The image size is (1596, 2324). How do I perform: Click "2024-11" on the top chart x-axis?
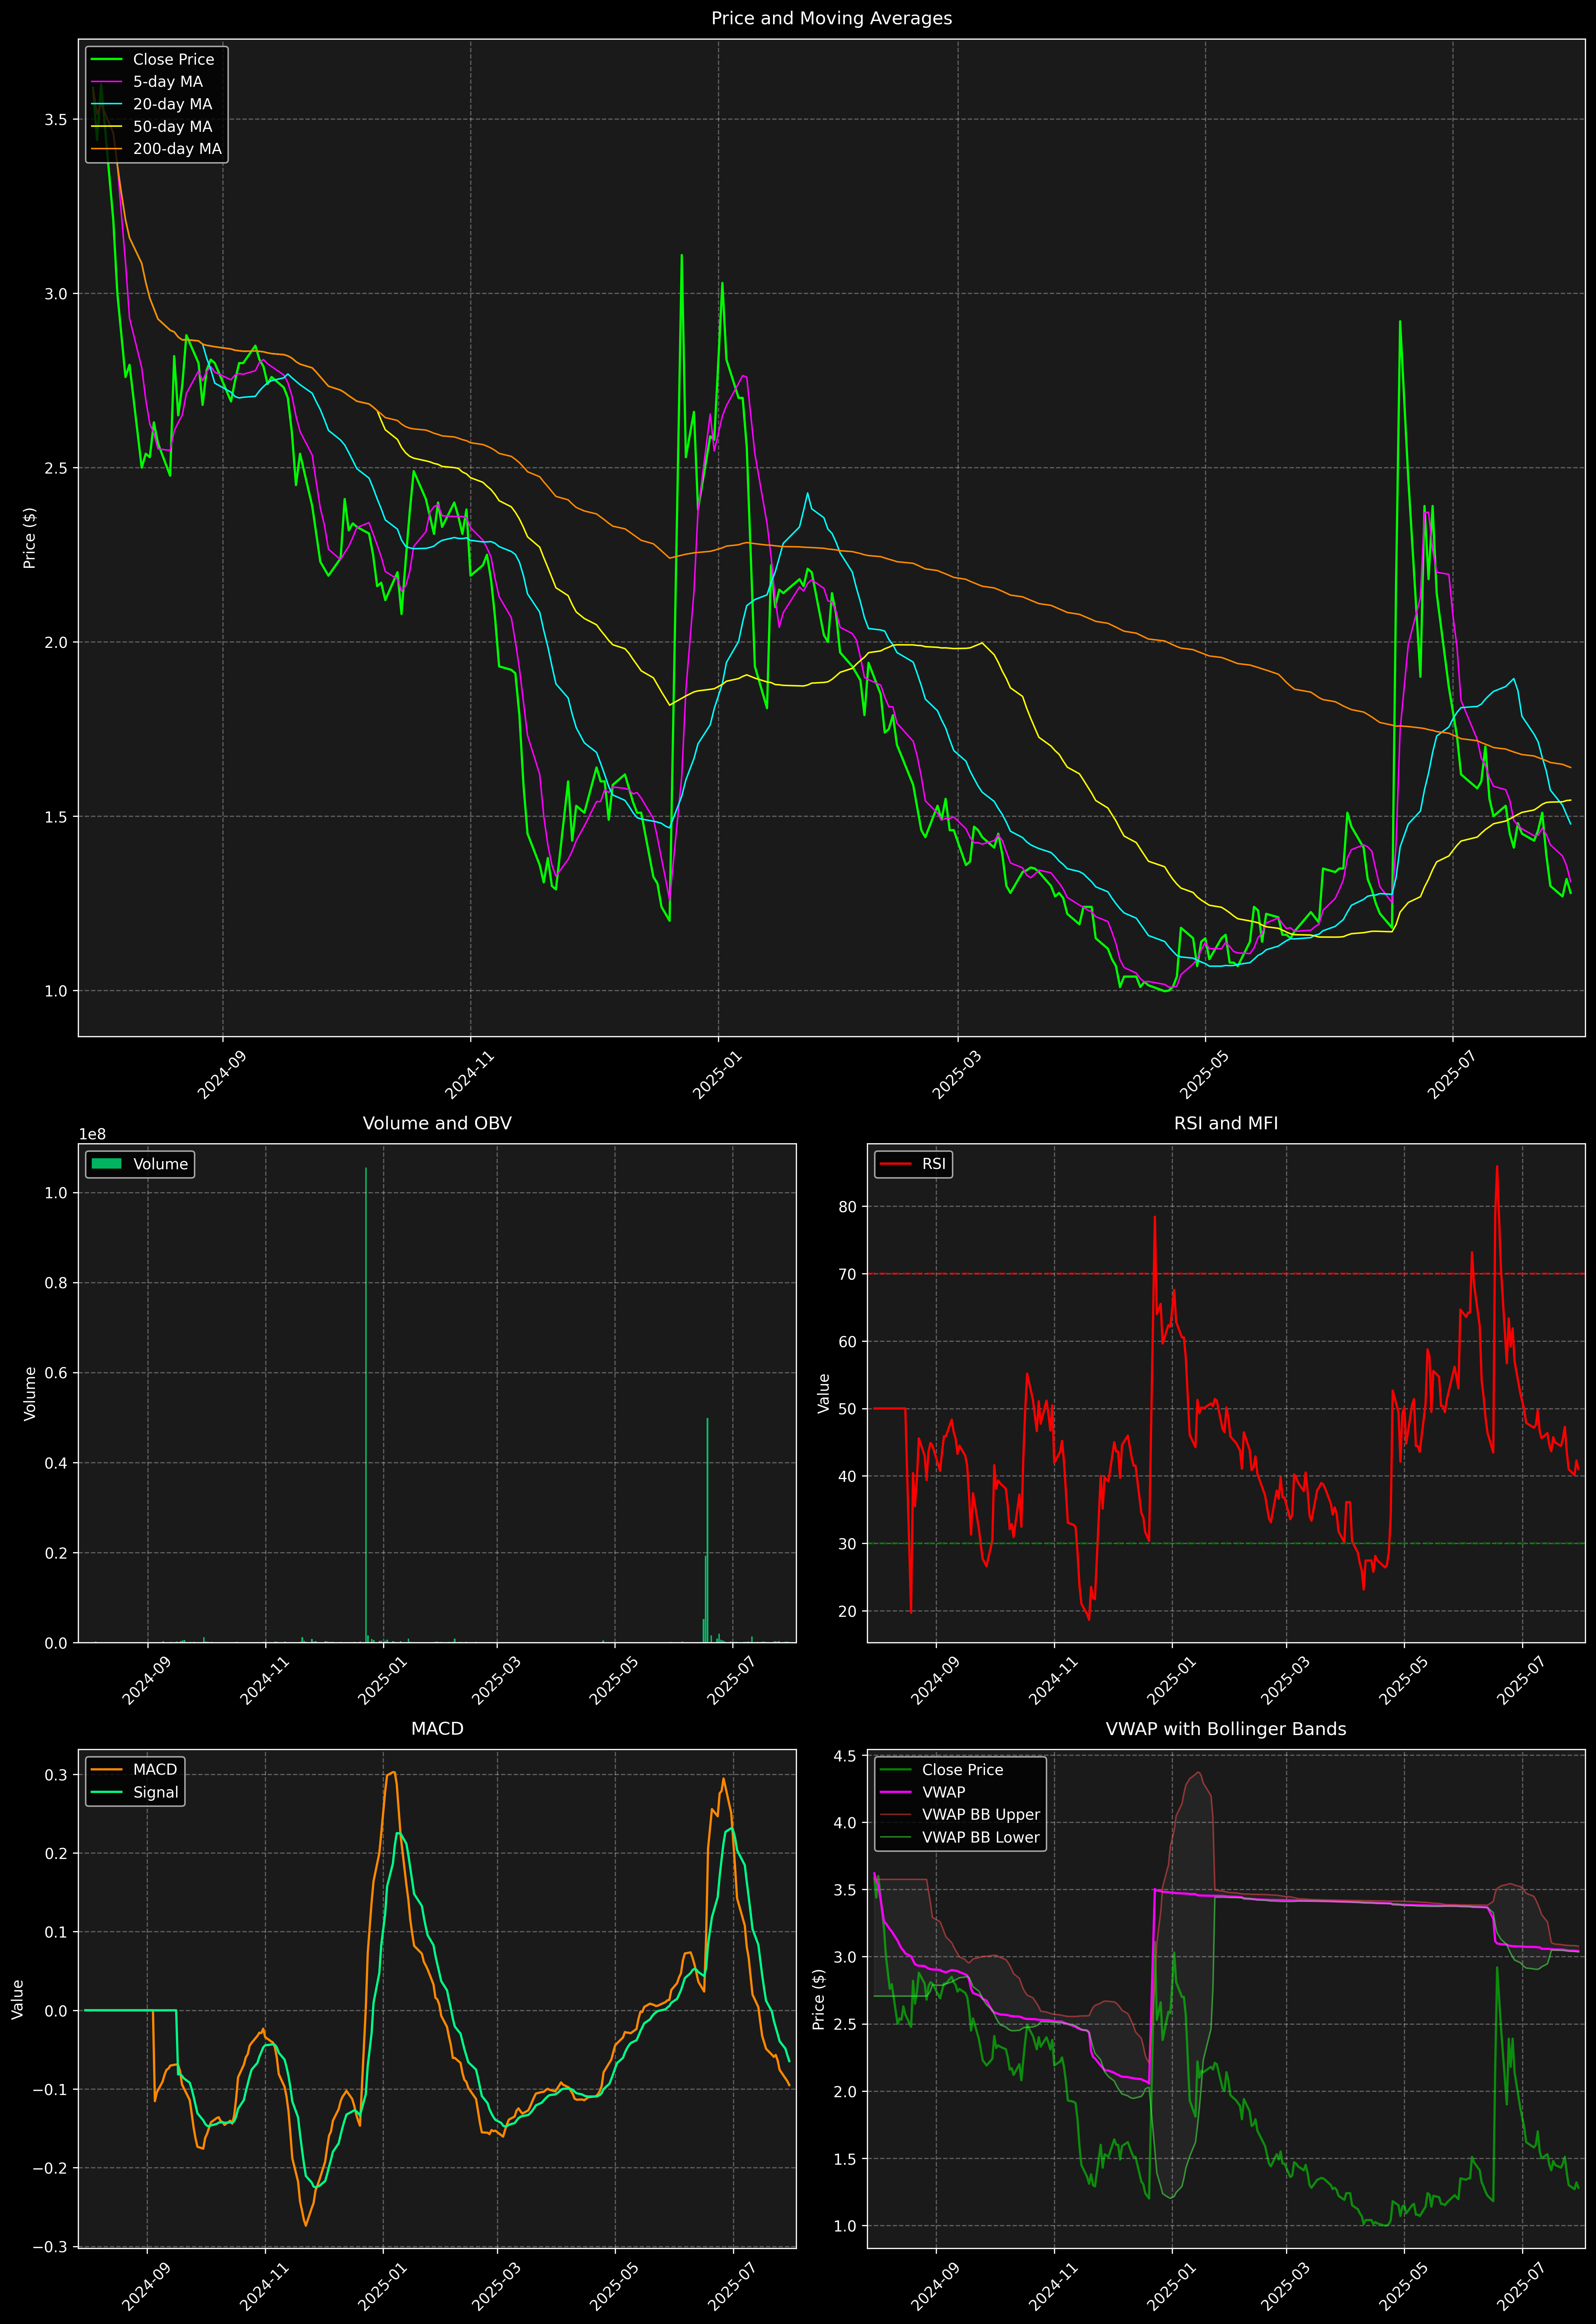470,1075
